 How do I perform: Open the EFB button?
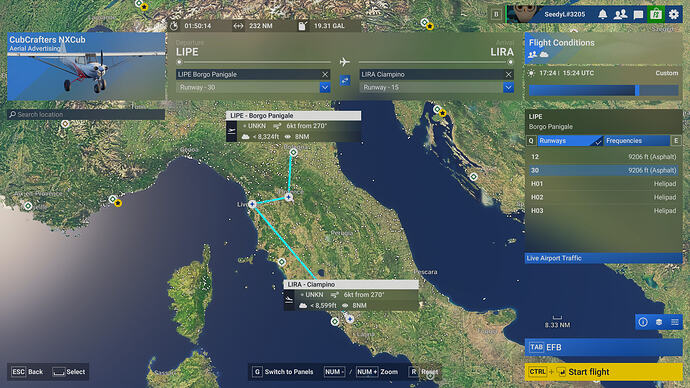click(x=603, y=347)
